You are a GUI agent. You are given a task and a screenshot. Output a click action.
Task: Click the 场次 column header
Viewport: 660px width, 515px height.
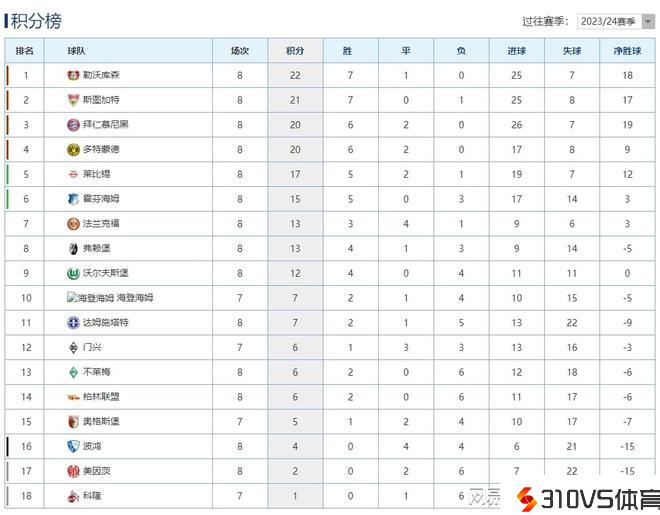pos(240,50)
